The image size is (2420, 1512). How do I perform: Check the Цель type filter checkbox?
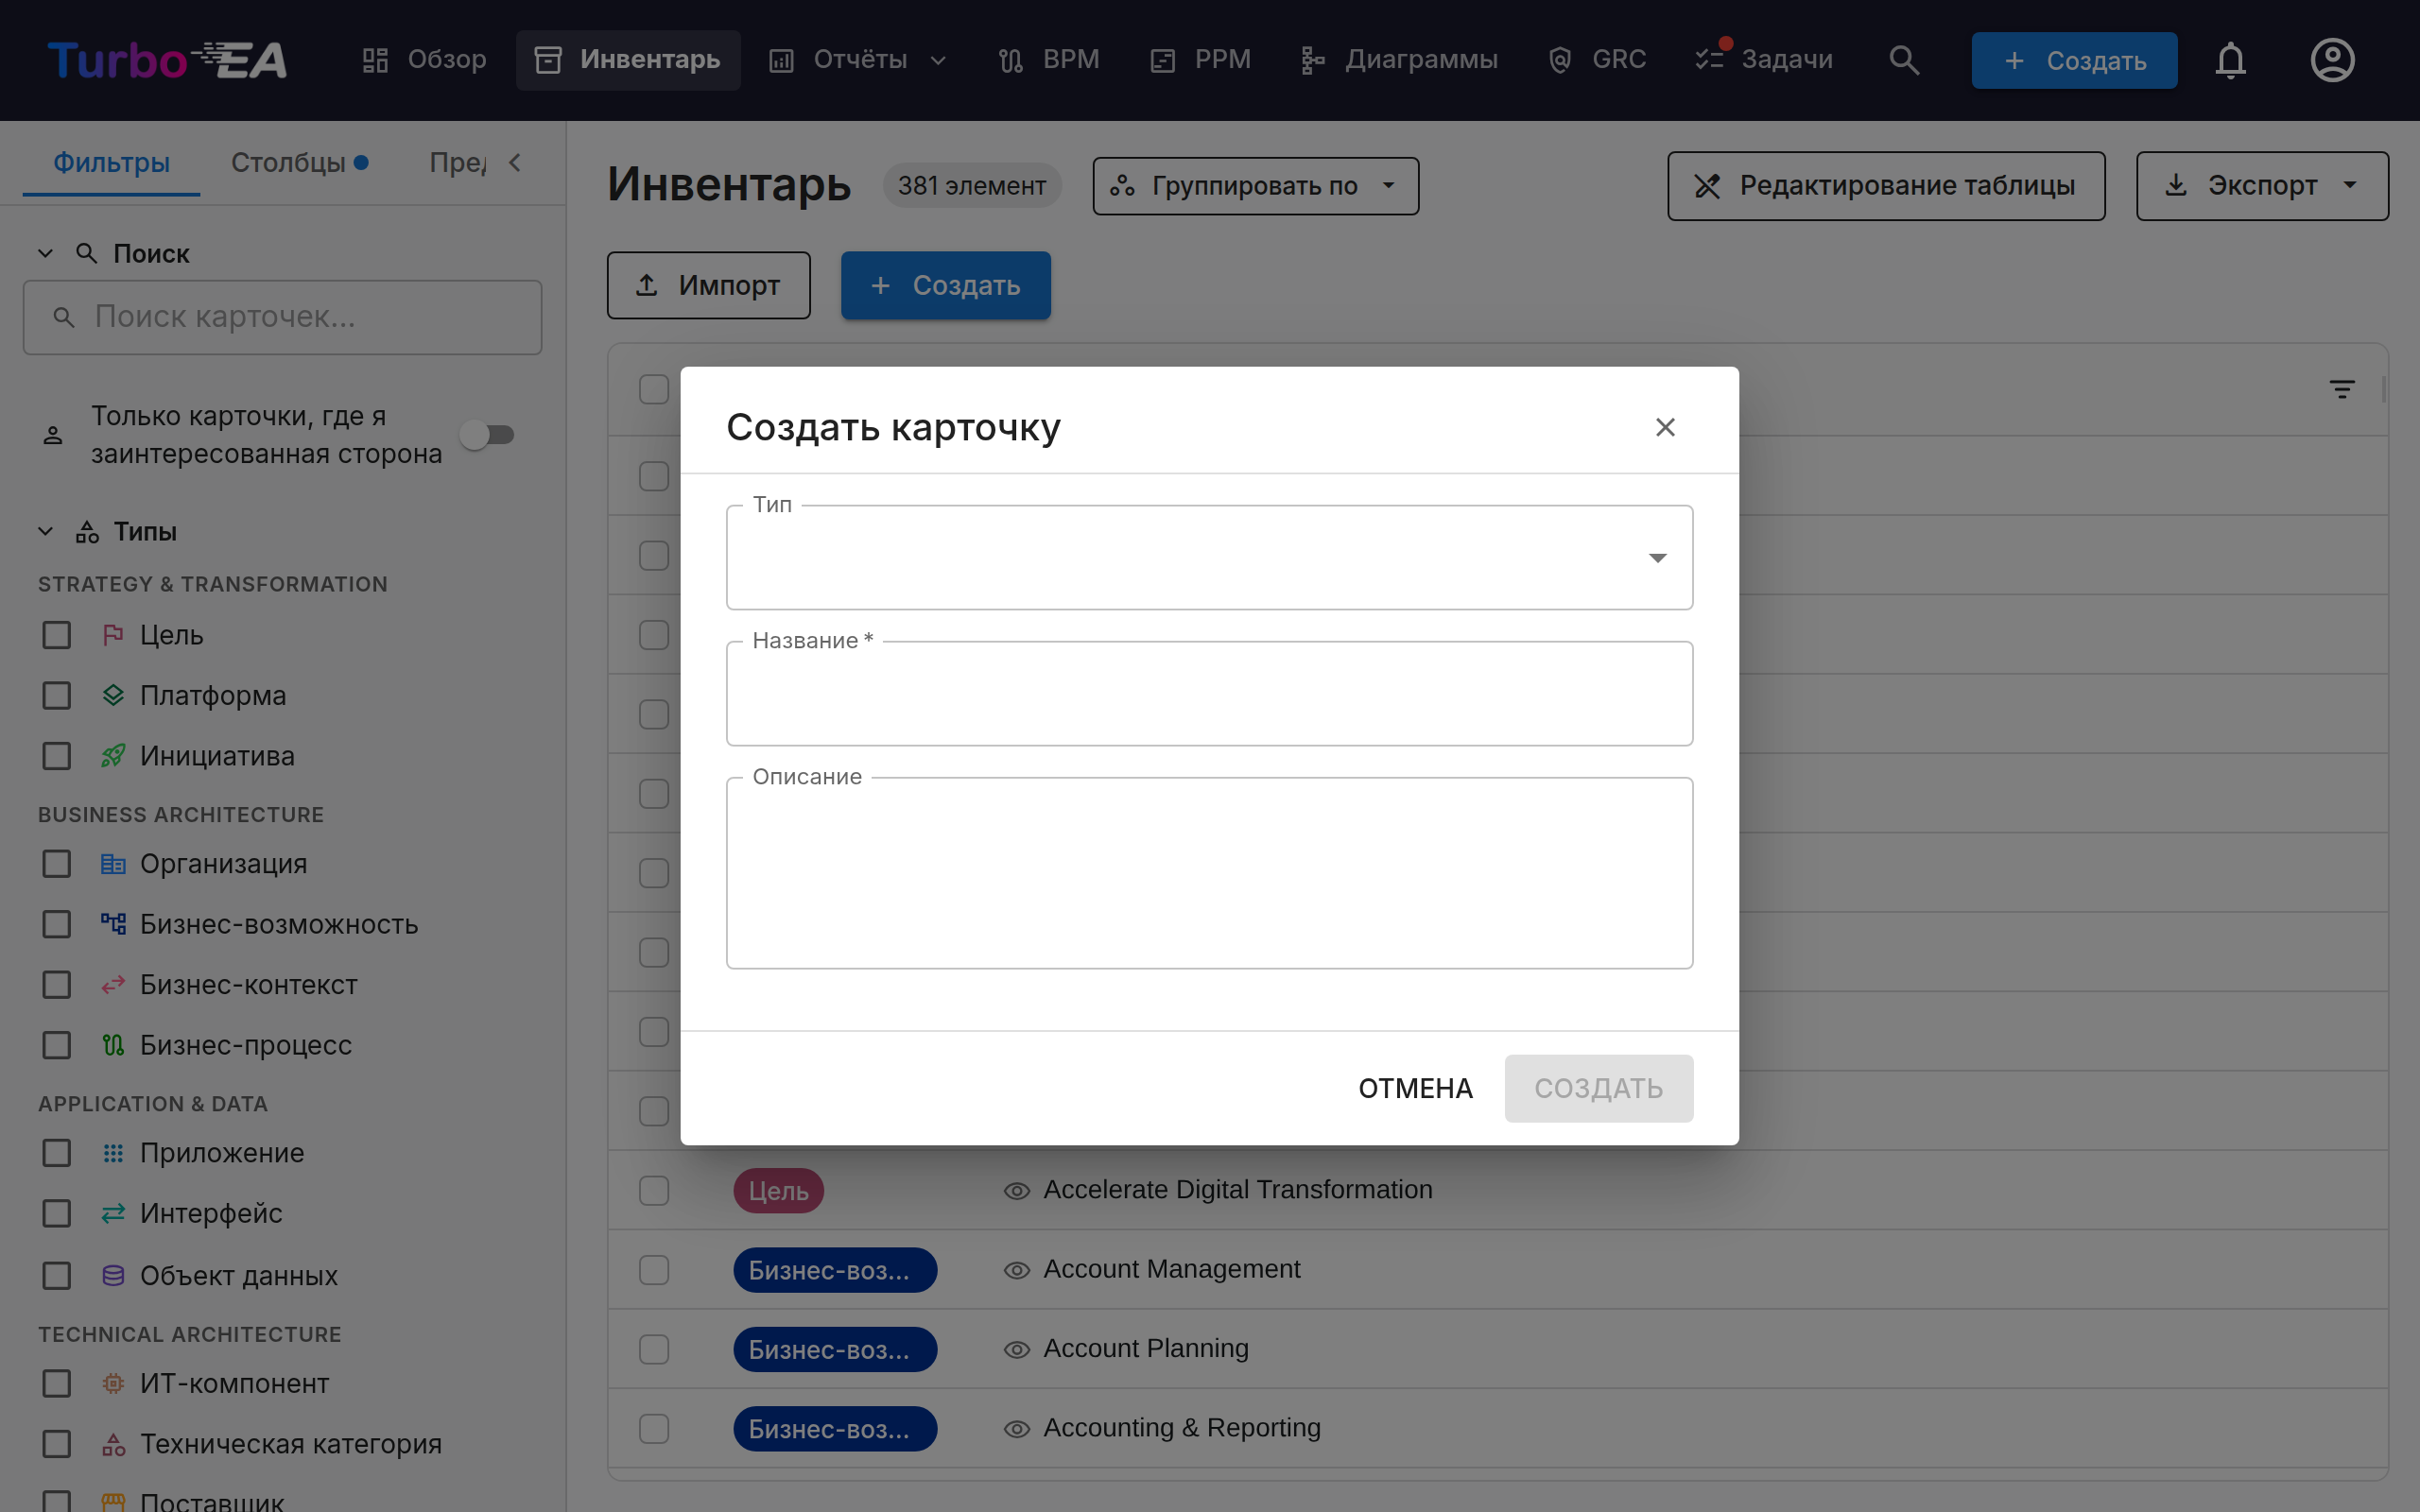click(x=57, y=635)
